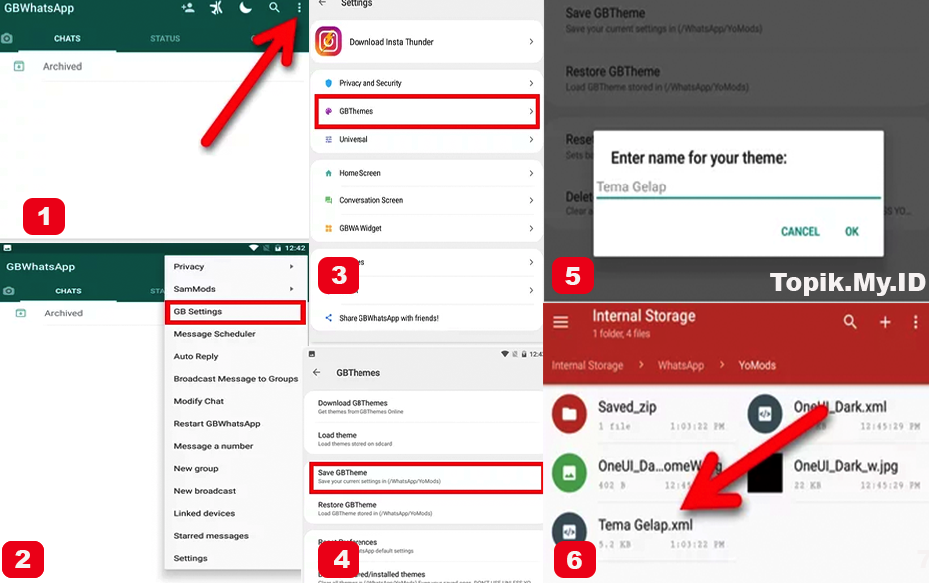The height and width of the screenshot is (583, 929).
Task: Tap the share icon beside Share GBWhatsApp
Action: pyautogui.click(x=329, y=318)
